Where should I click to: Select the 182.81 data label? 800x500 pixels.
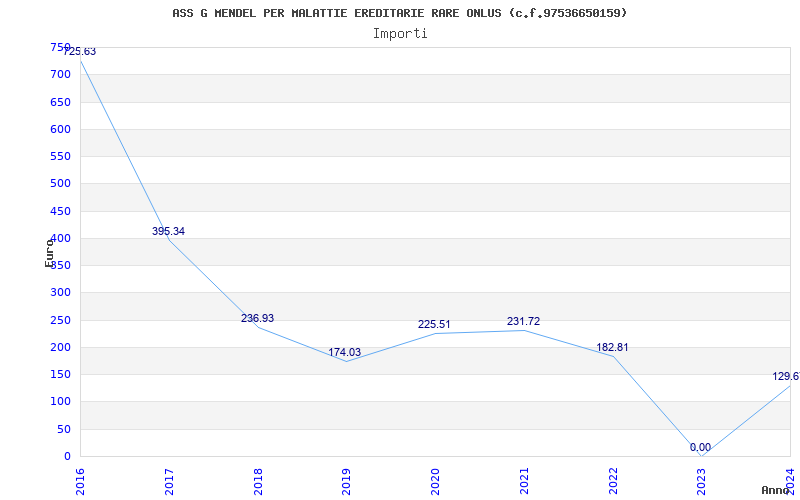612,347
